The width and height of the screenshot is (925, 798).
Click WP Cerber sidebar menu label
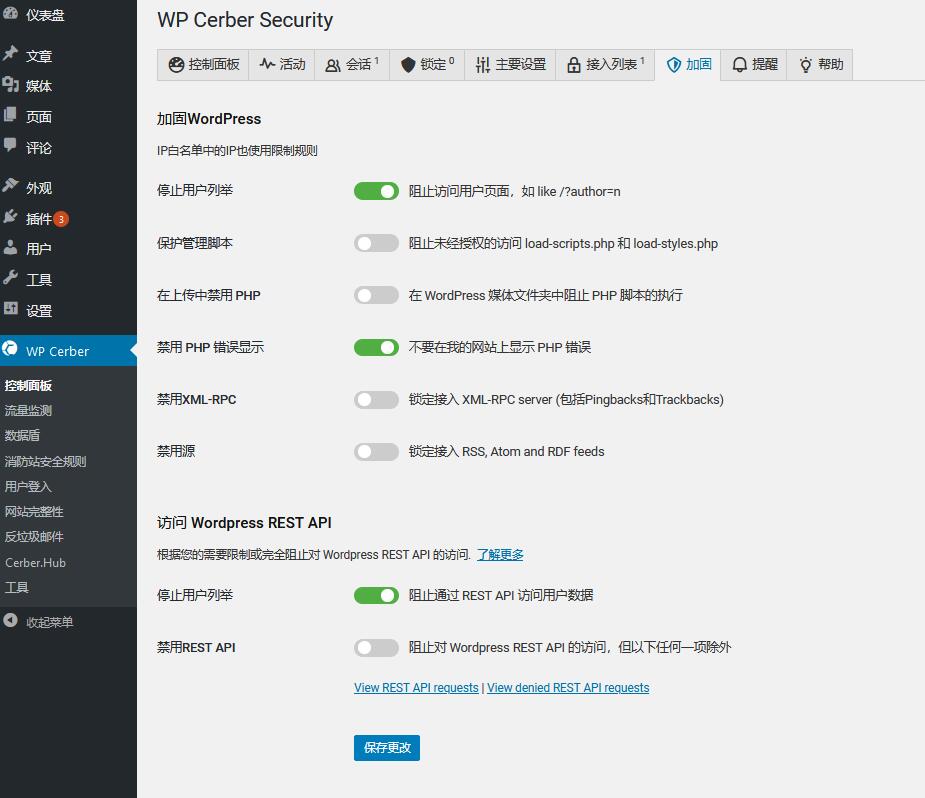point(57,351)
